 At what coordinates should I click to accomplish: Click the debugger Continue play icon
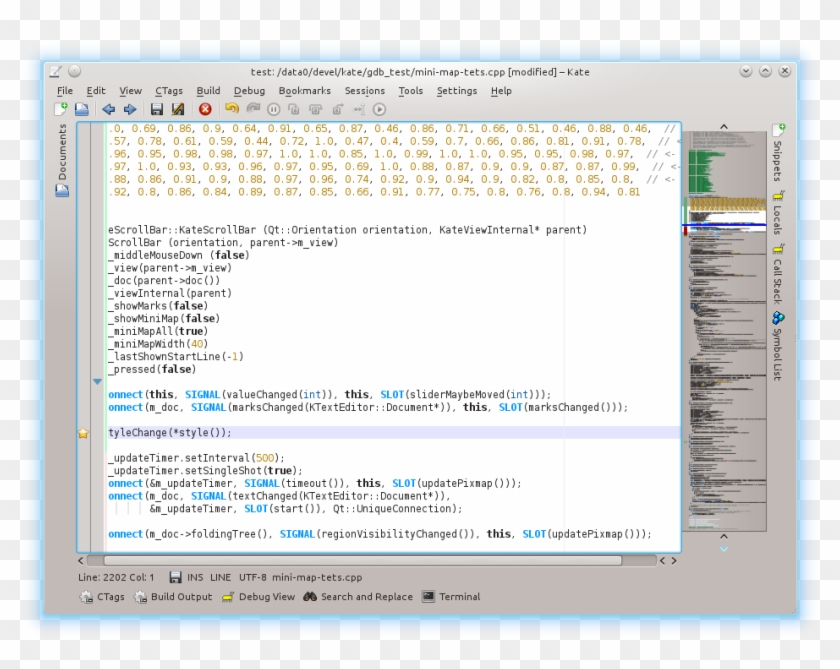click(x=379, y=109)
